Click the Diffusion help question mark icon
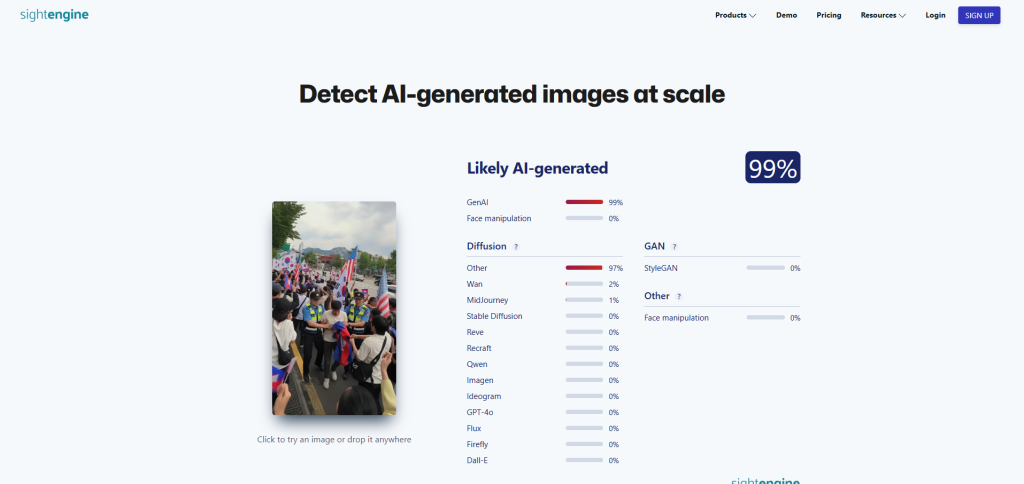Image resolution: width=1024 pixels, height=484 pixels. pyautogui.click(x=516, y=246)
